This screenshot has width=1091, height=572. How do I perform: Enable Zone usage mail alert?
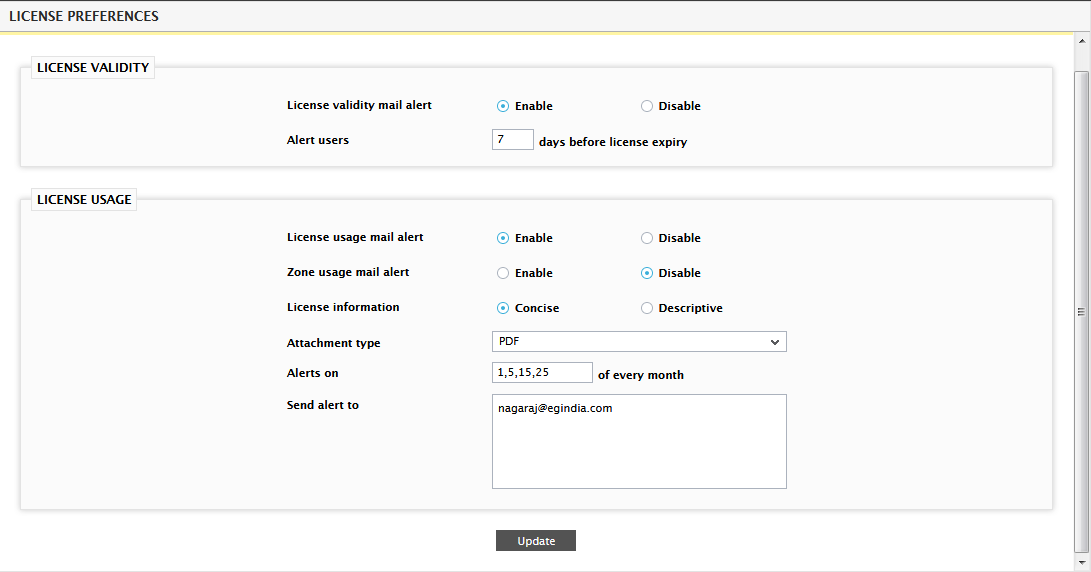(x=503, y=273)
